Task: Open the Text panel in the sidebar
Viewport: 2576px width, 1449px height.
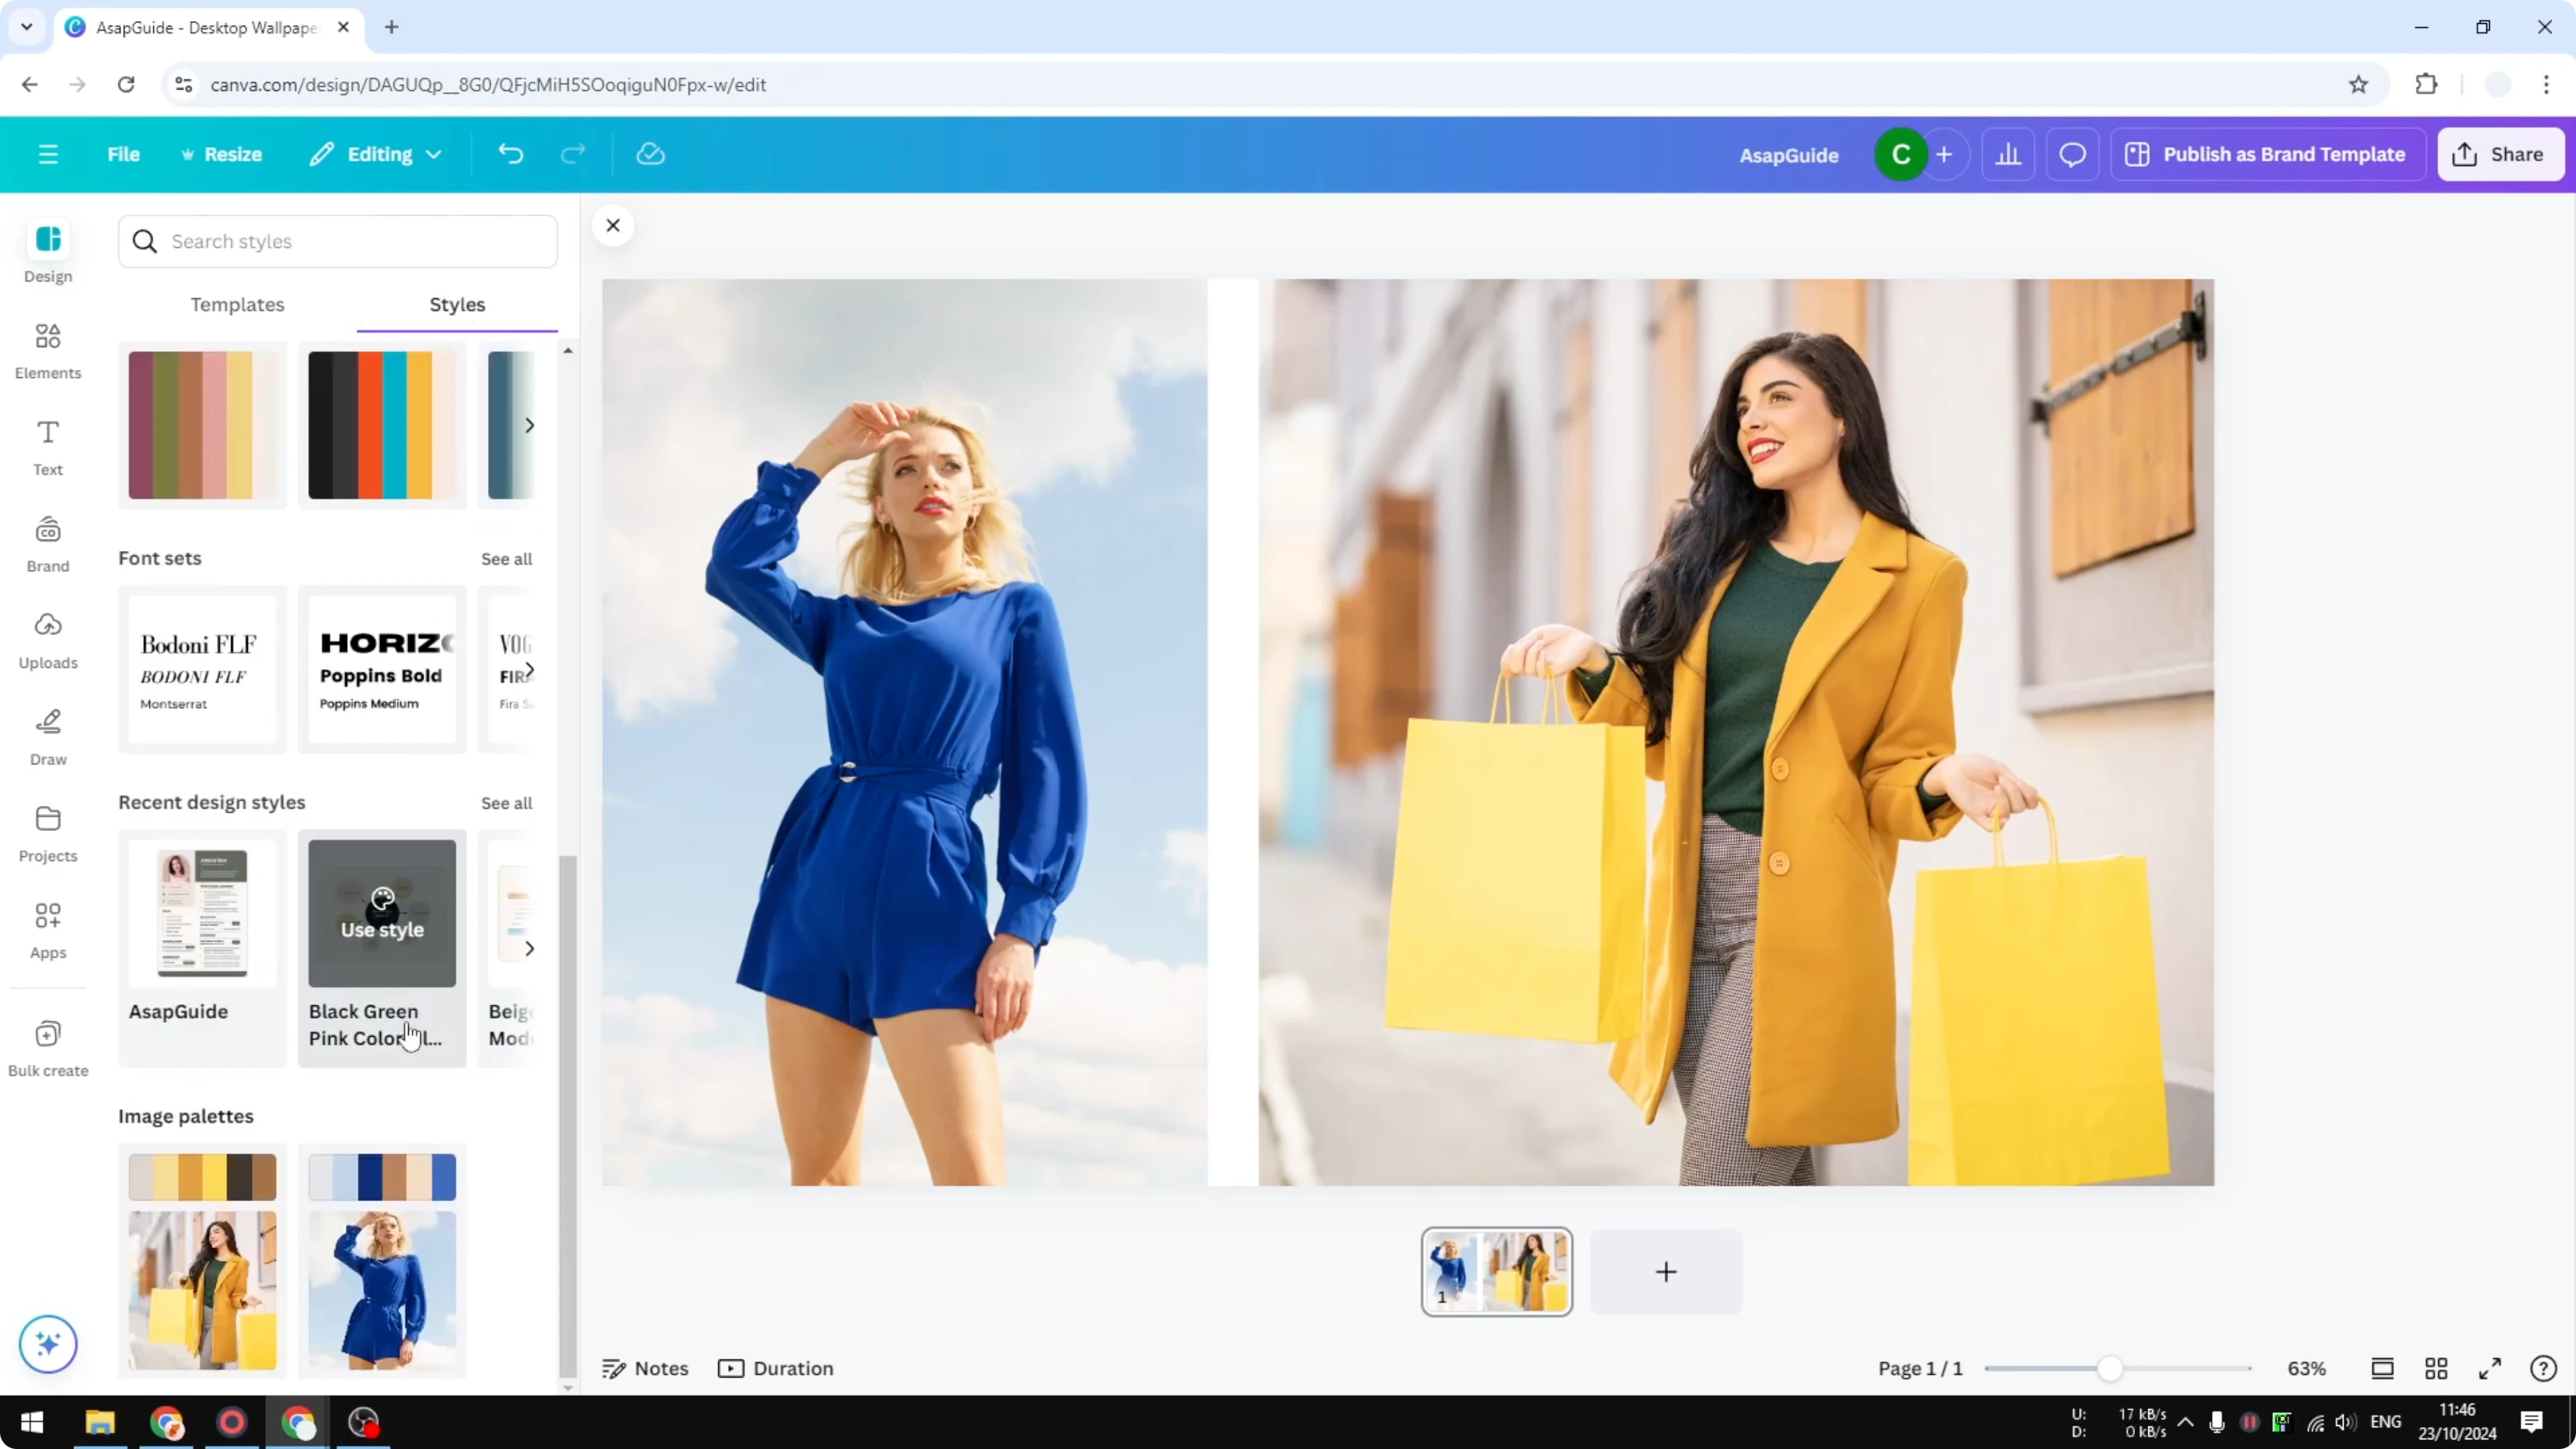Action: pos(47,447)
